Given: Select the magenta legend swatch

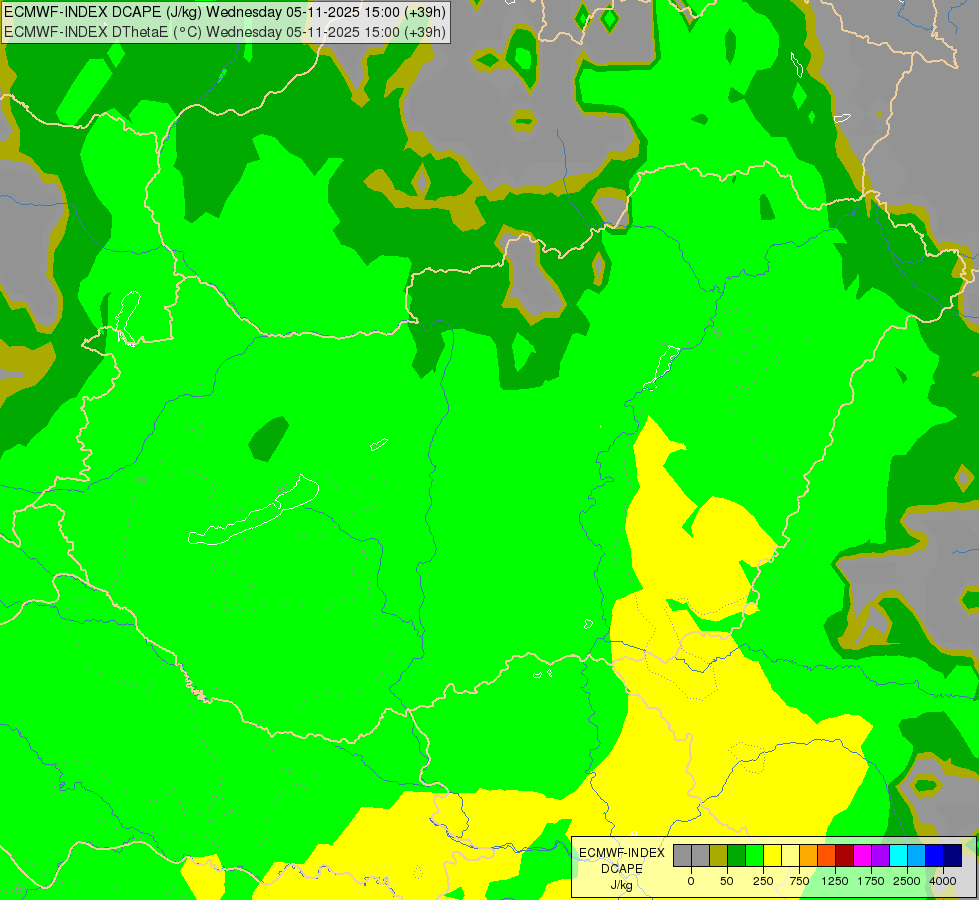Looking at the screenshot, I should (862, 855).
